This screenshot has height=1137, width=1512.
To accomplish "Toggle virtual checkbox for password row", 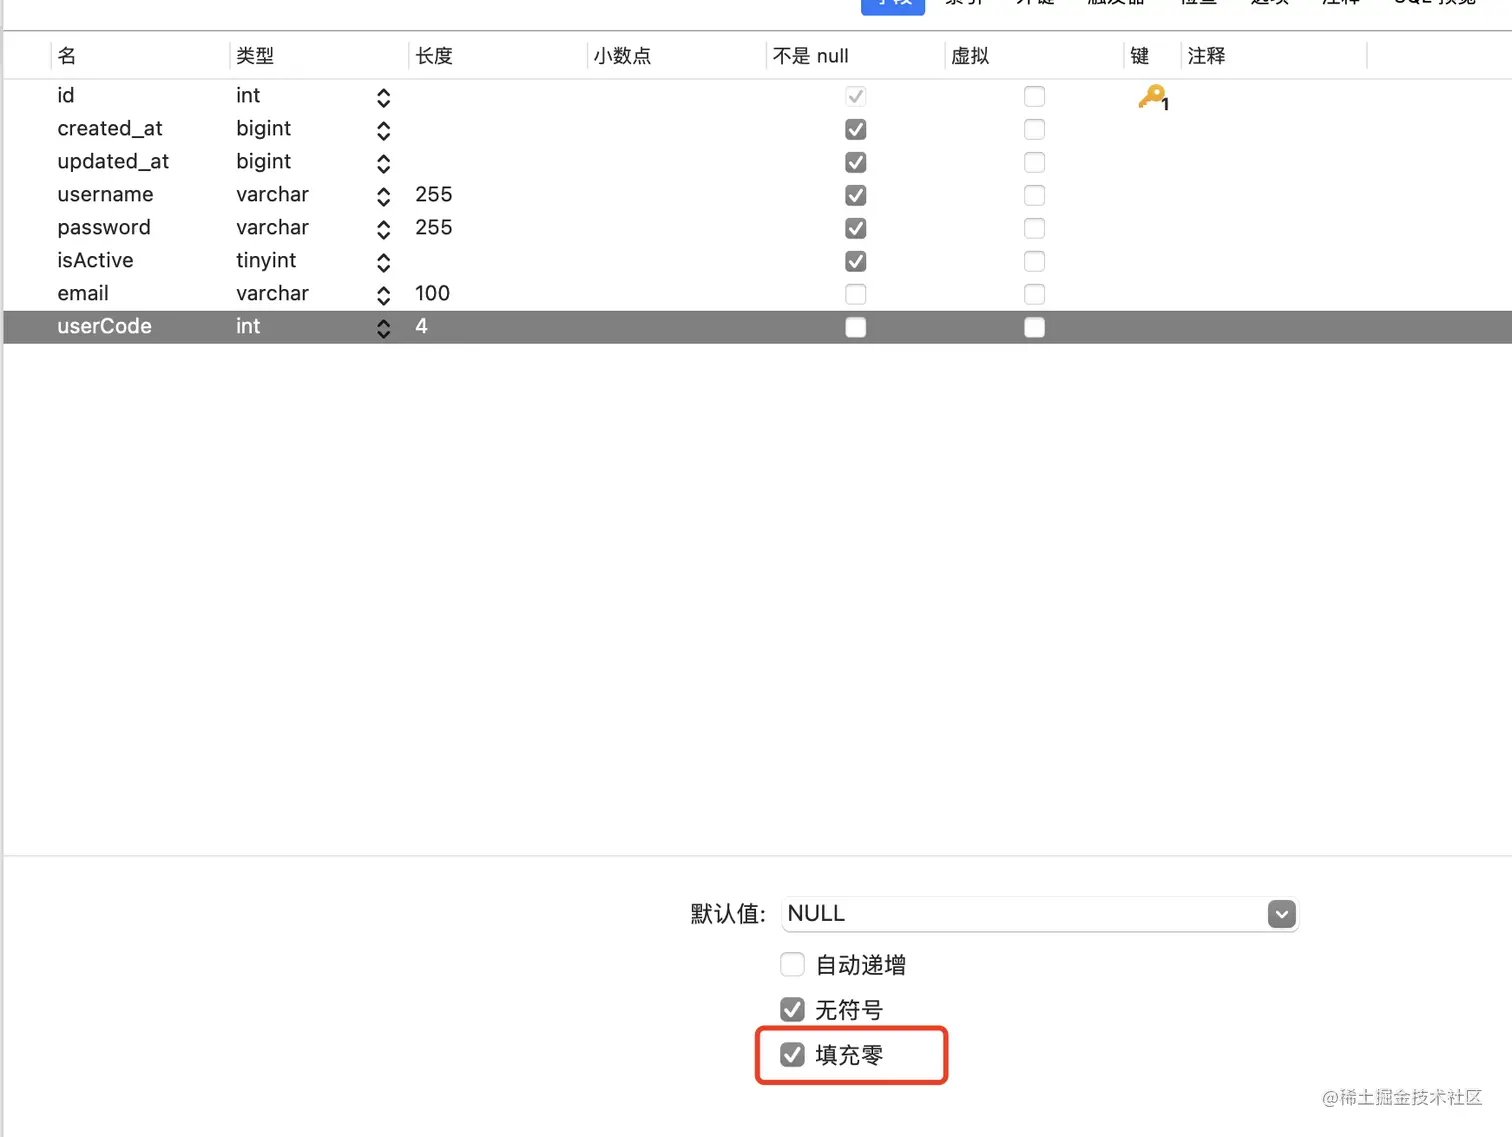I will [x=1034, y=228].
